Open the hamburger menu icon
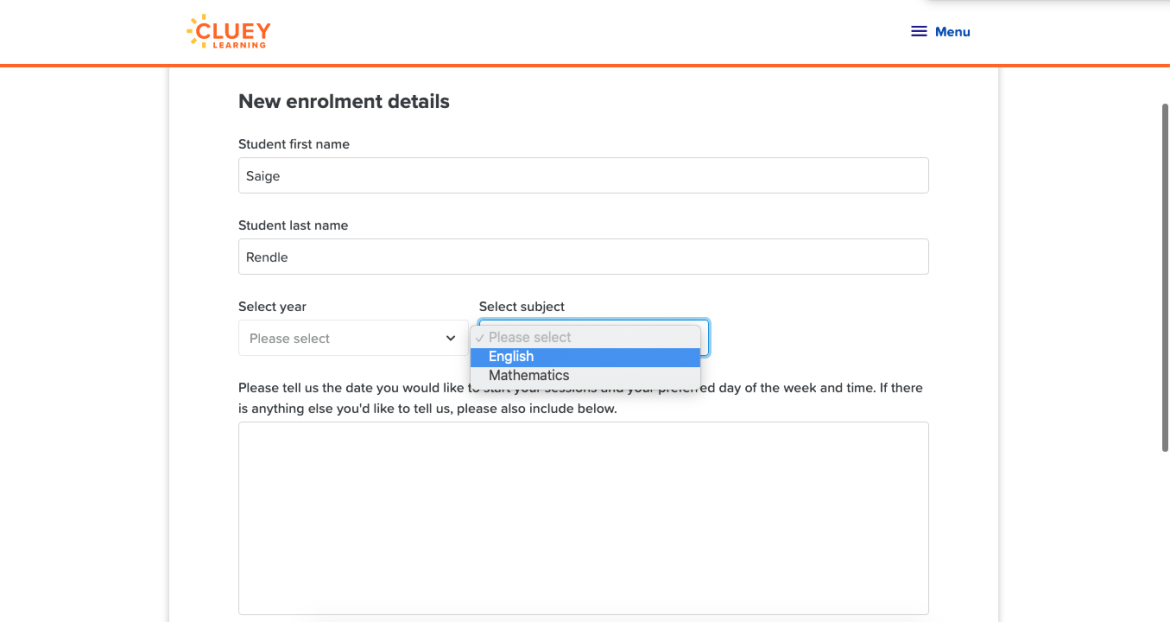1170x622 pixels. (x=919, y=32)
